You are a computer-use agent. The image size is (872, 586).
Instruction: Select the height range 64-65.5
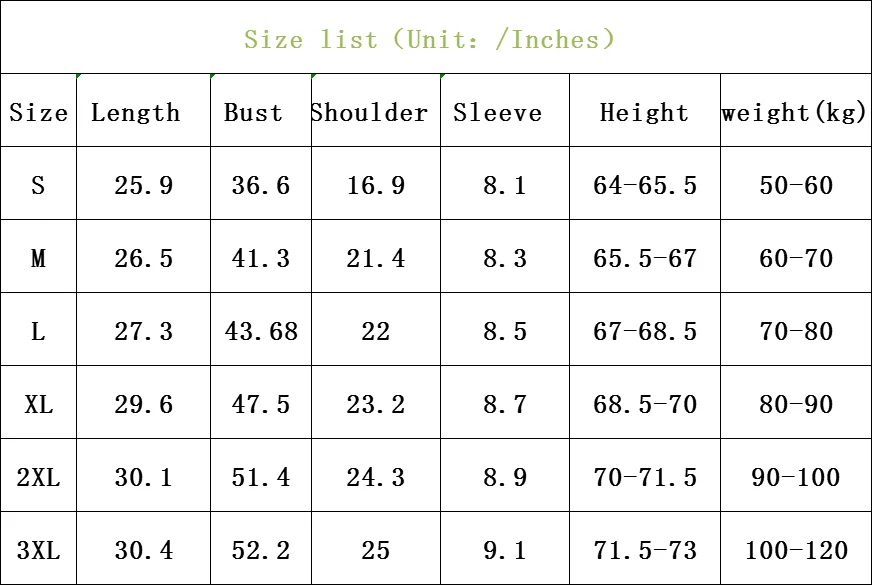coord(645,185)
